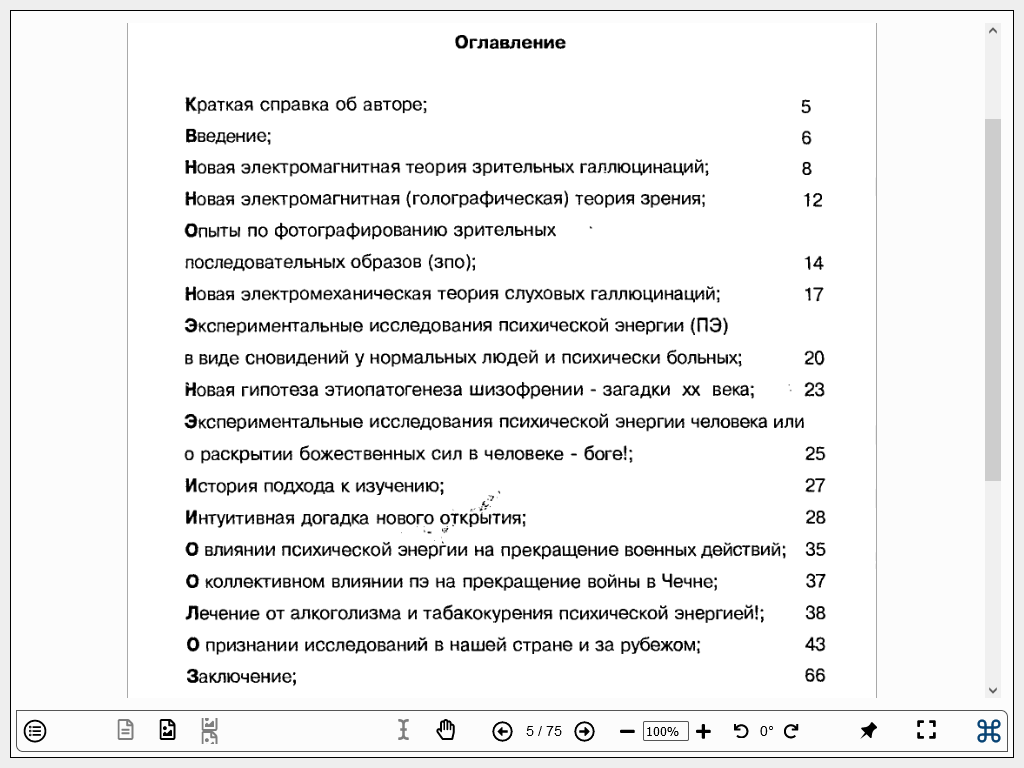Click the прекращение военных действий entry
The image size is (1024, 768).
[x=486, y=550]
